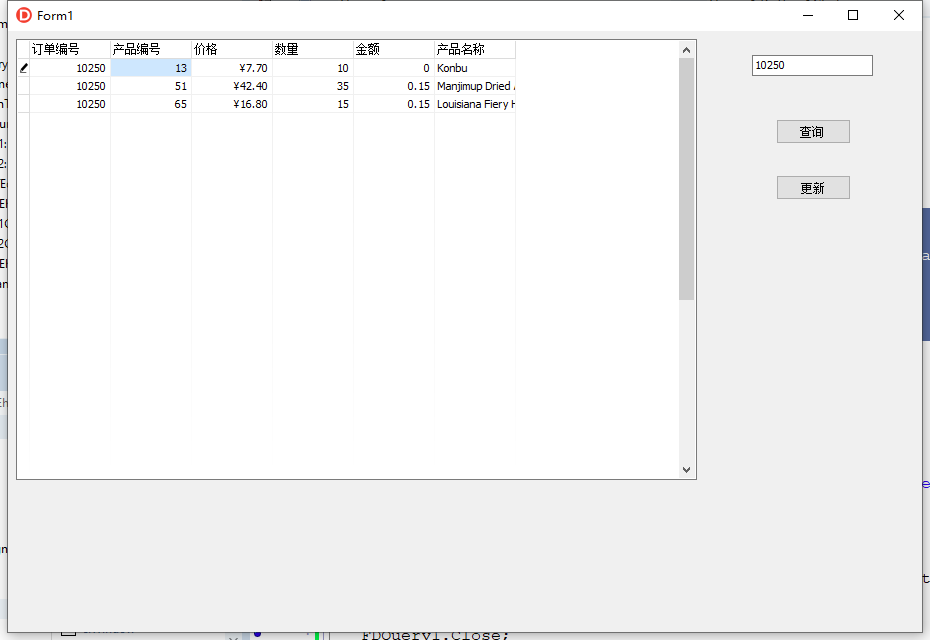Image resolution: width=930 pixels, height=640 pixels.
Task: Click the grid scrollbar down arrow
Action: [x=686, y=469]
